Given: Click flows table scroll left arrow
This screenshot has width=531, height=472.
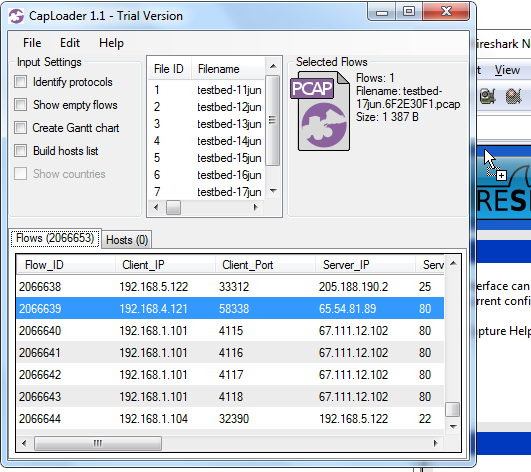Looking at the screenshot, I should [x=24, y=443].
